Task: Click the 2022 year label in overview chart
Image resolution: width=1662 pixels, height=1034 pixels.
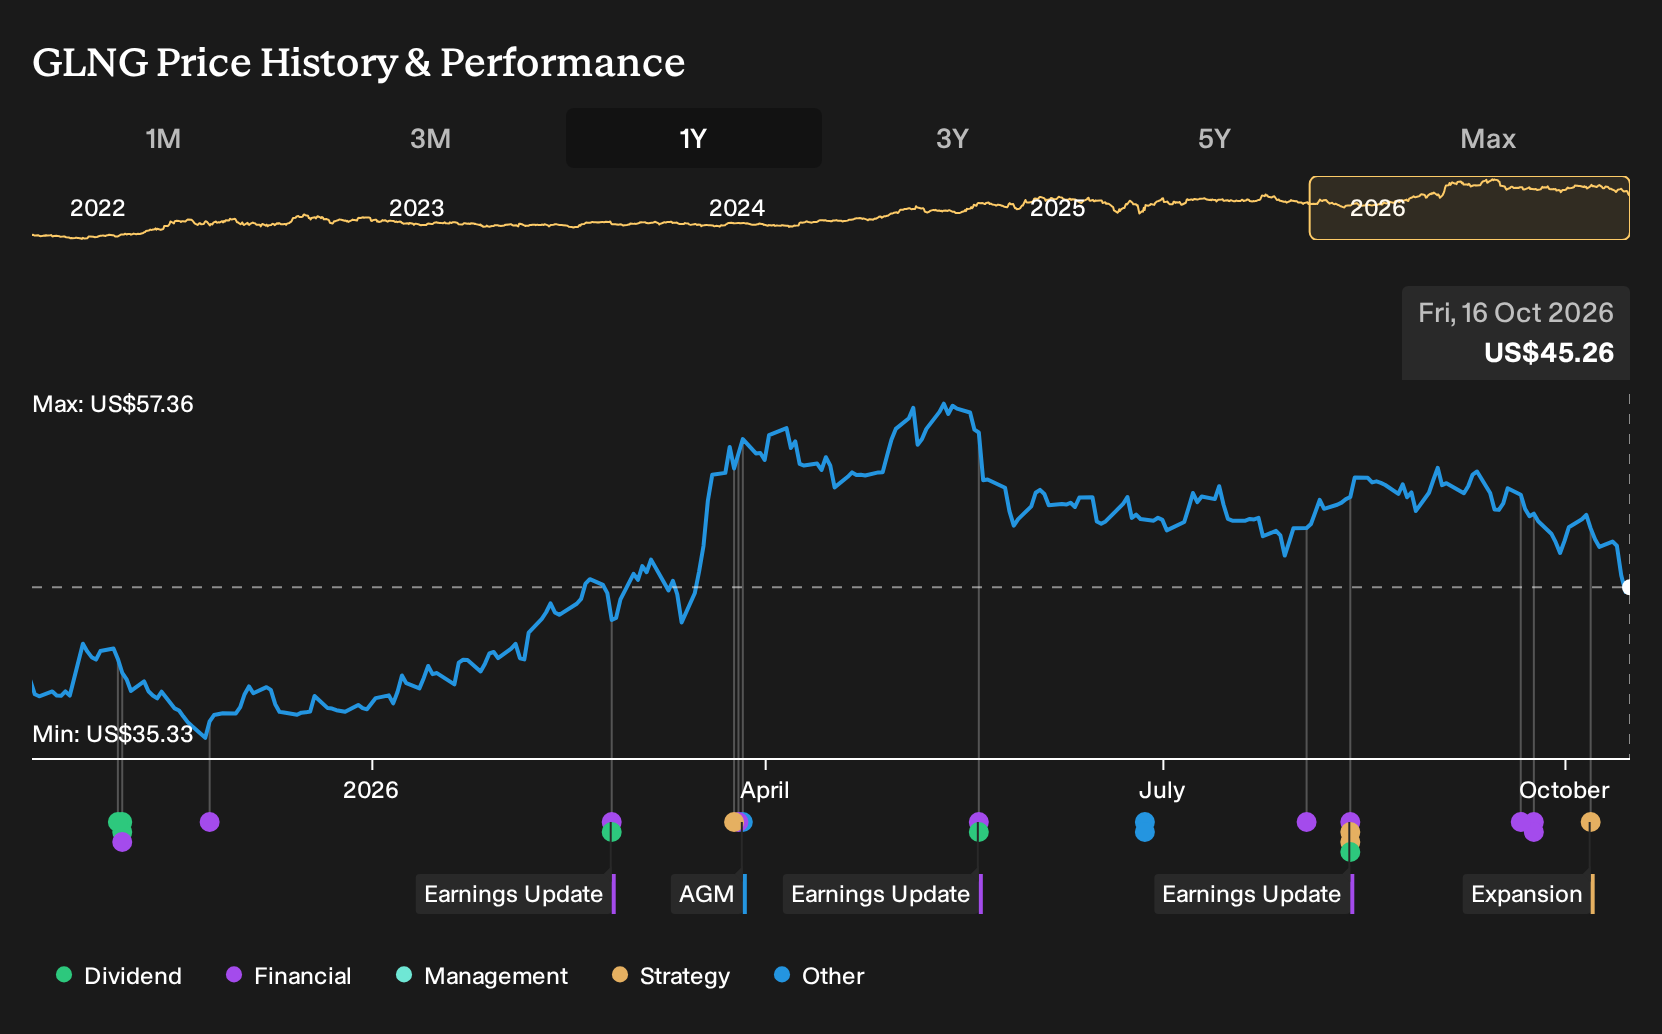Action: coord(97,208)
